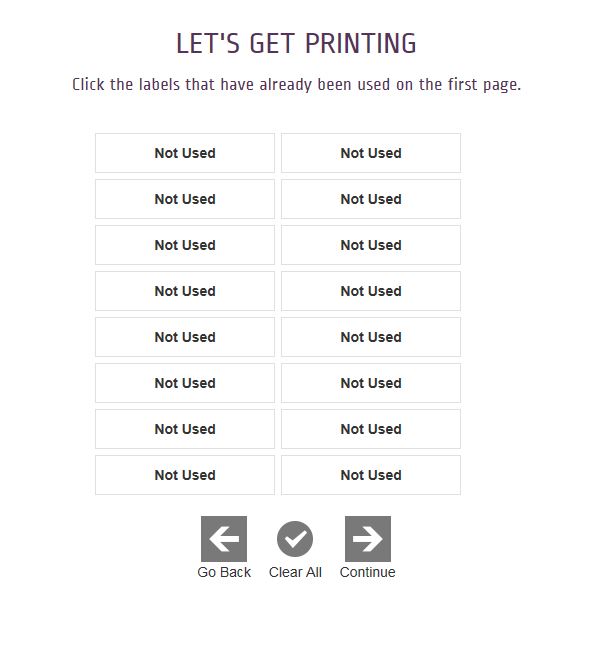Toggle the fifth row right label

[x=371, y=337]
